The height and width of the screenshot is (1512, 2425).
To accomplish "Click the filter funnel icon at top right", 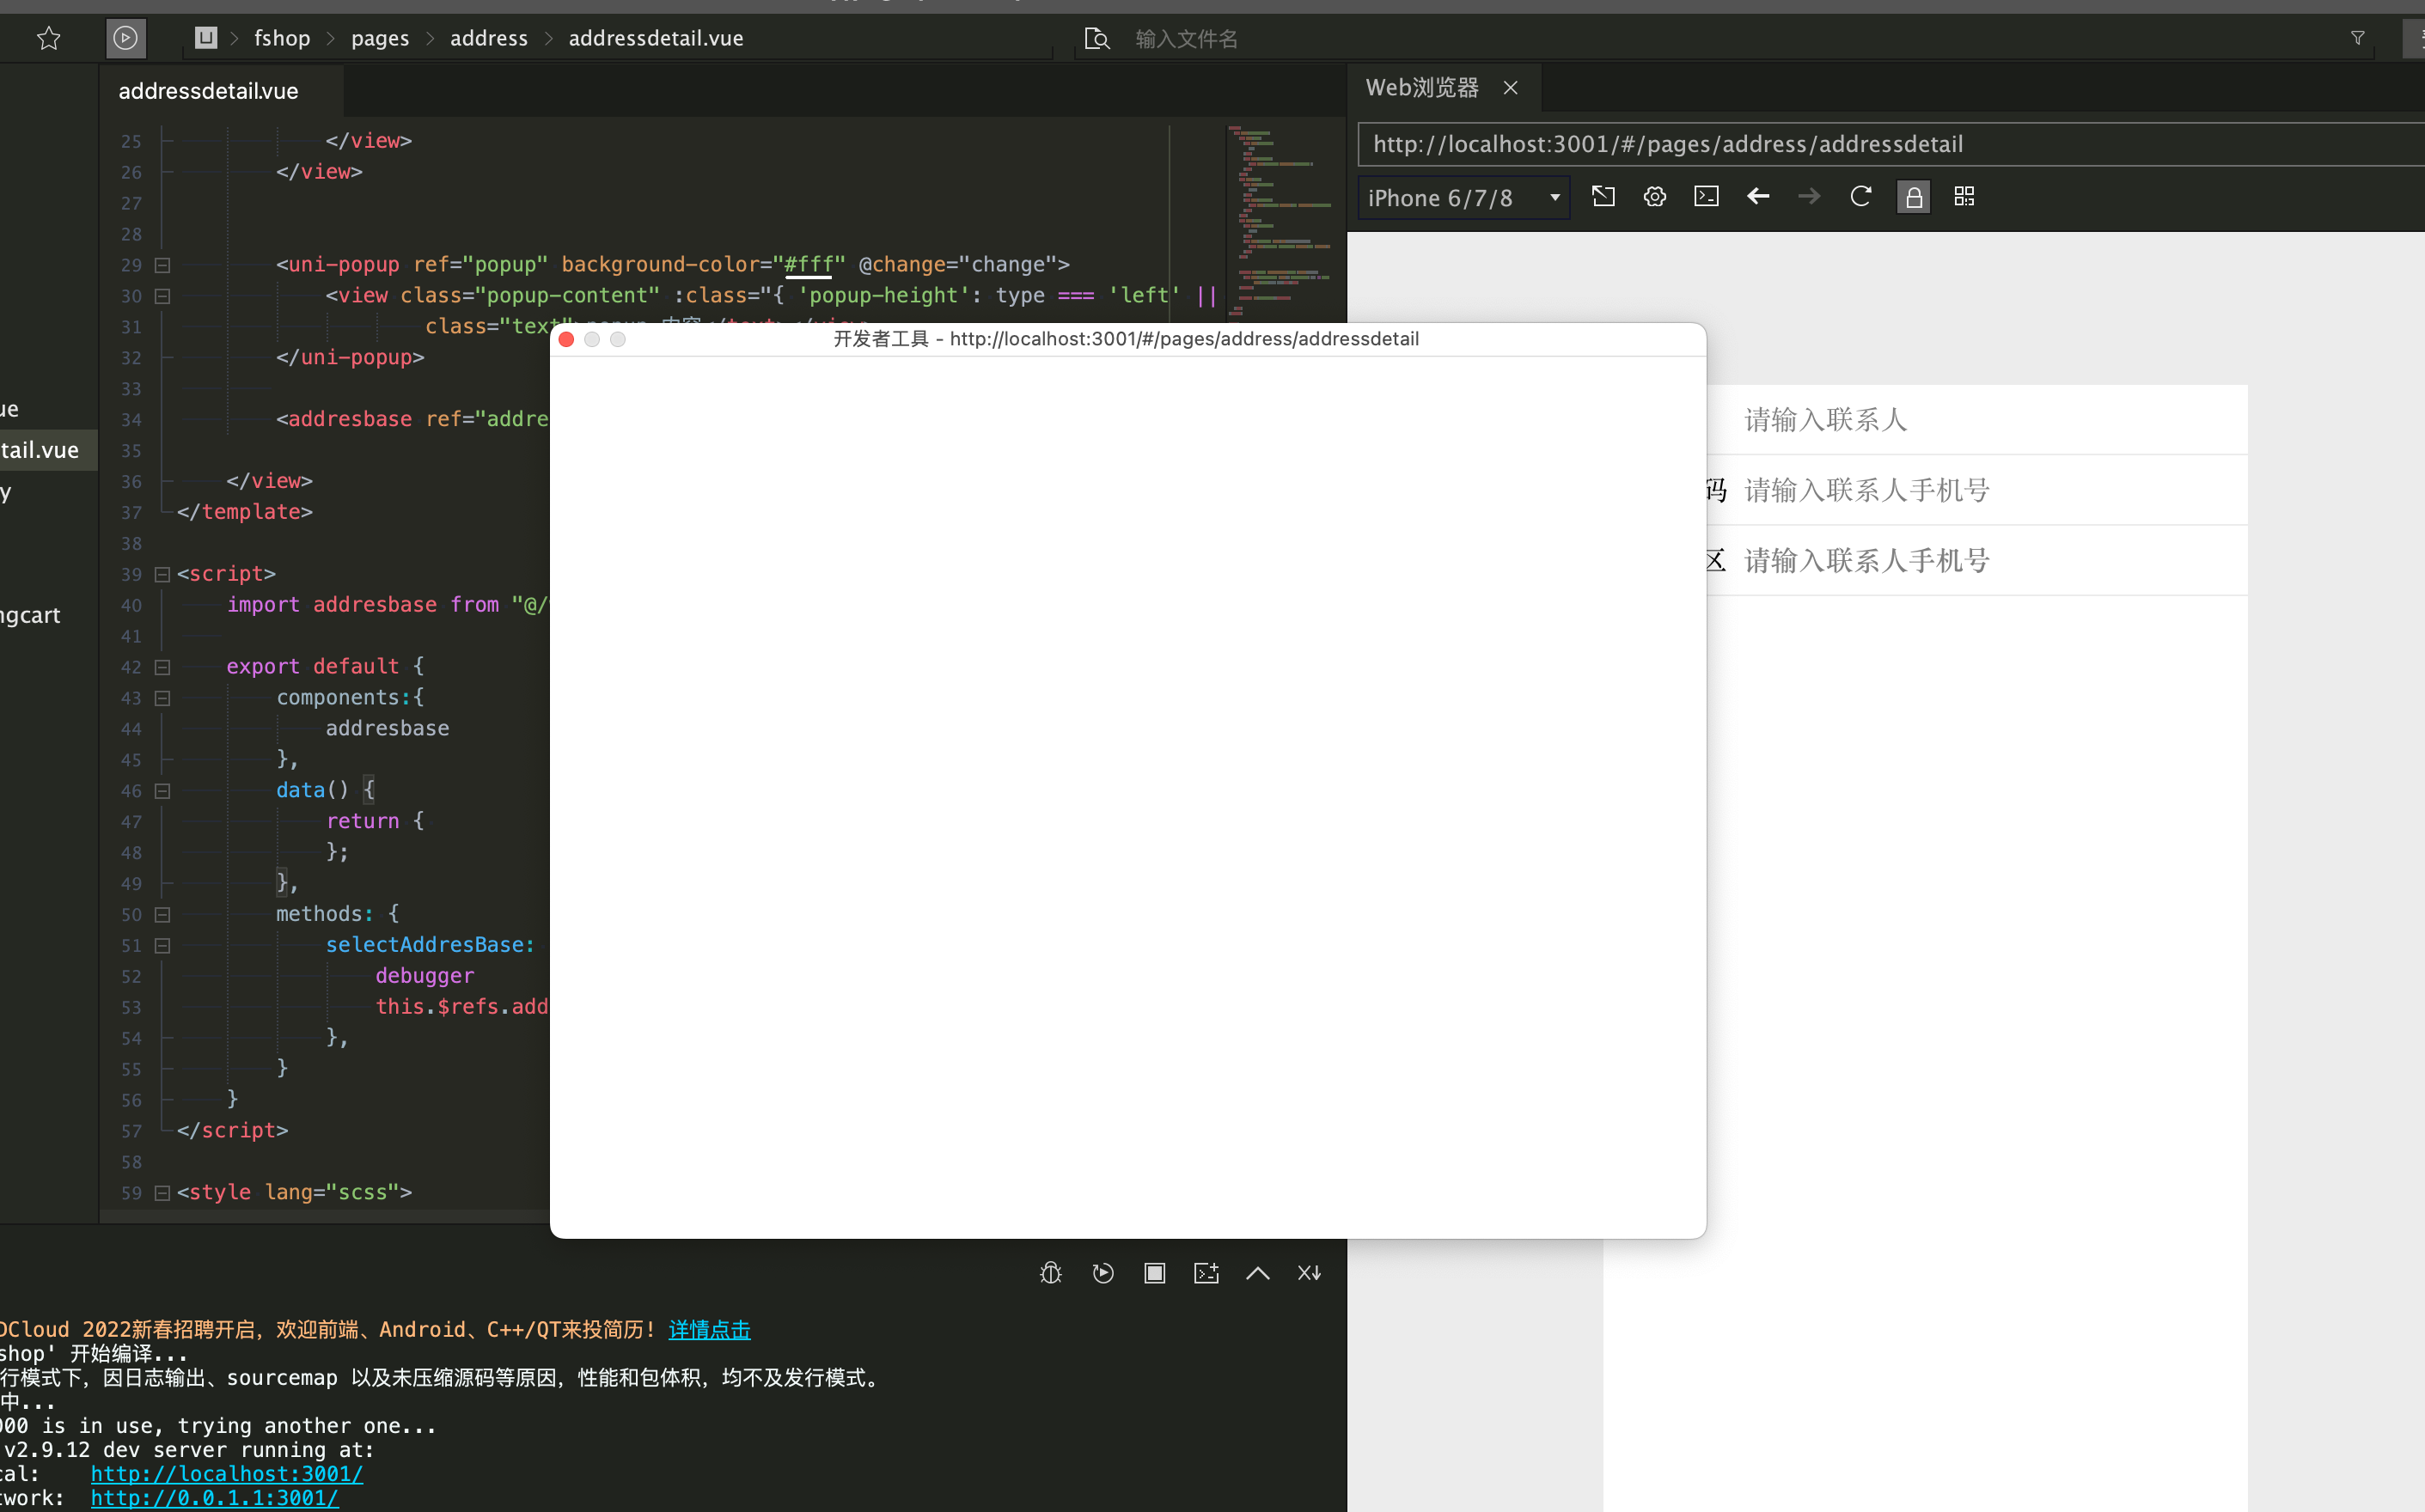I will point(2357,38).
